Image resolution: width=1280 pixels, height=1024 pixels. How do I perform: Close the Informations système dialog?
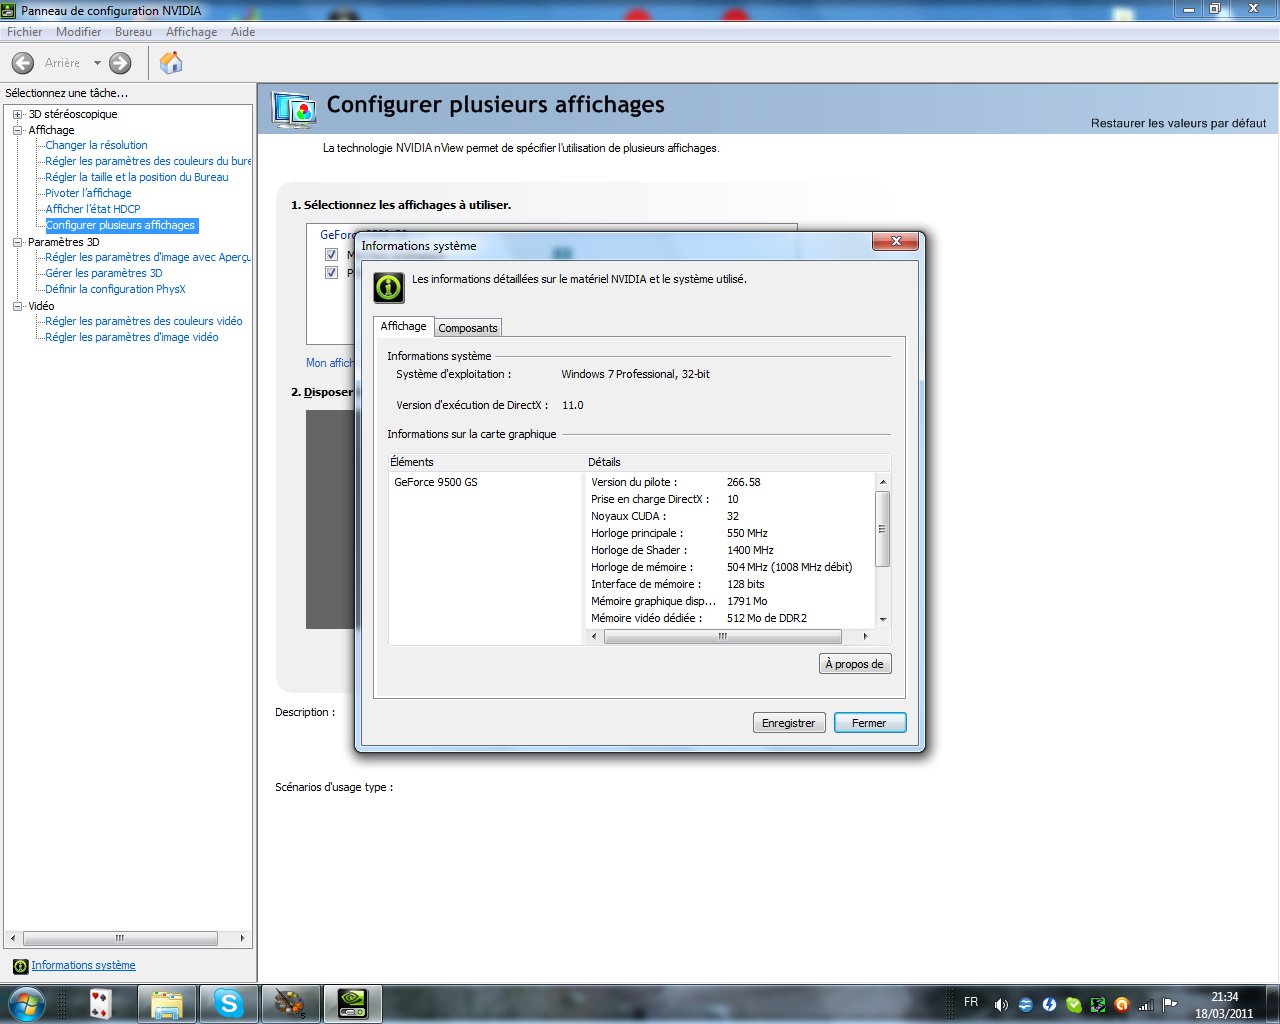click(896, 241)
